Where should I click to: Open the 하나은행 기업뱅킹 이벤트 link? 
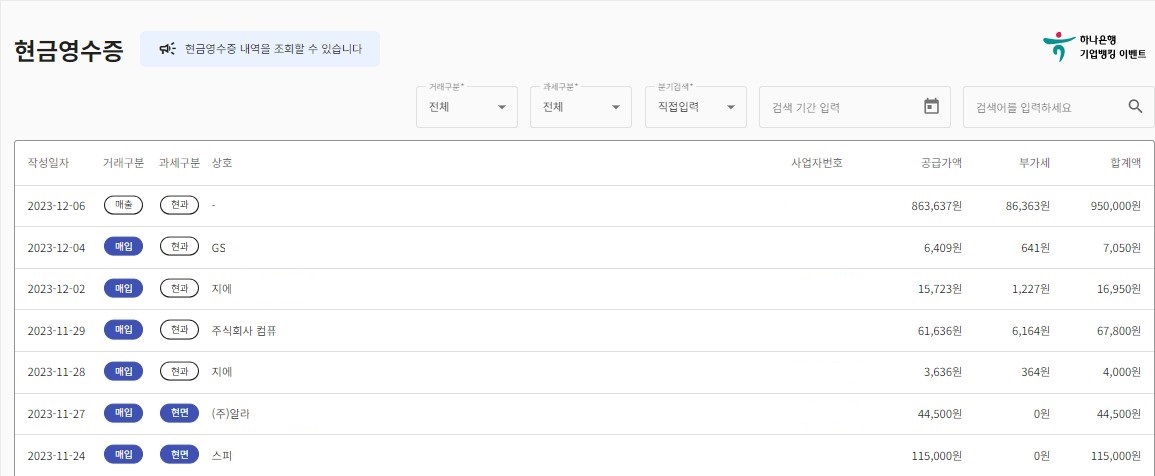[1112, 47]
